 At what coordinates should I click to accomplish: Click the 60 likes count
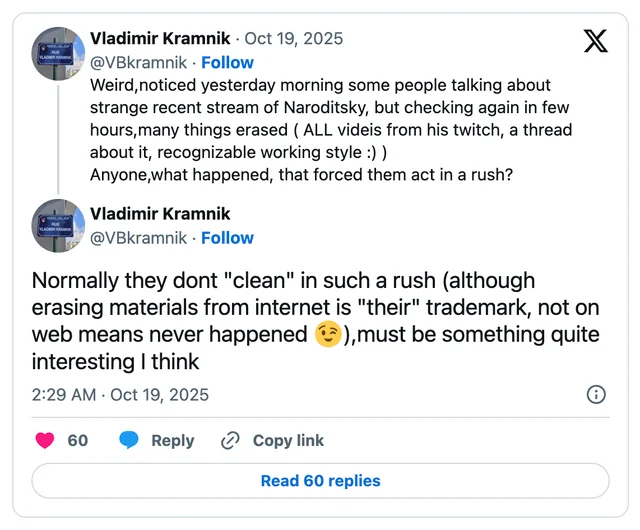[78, 441]
